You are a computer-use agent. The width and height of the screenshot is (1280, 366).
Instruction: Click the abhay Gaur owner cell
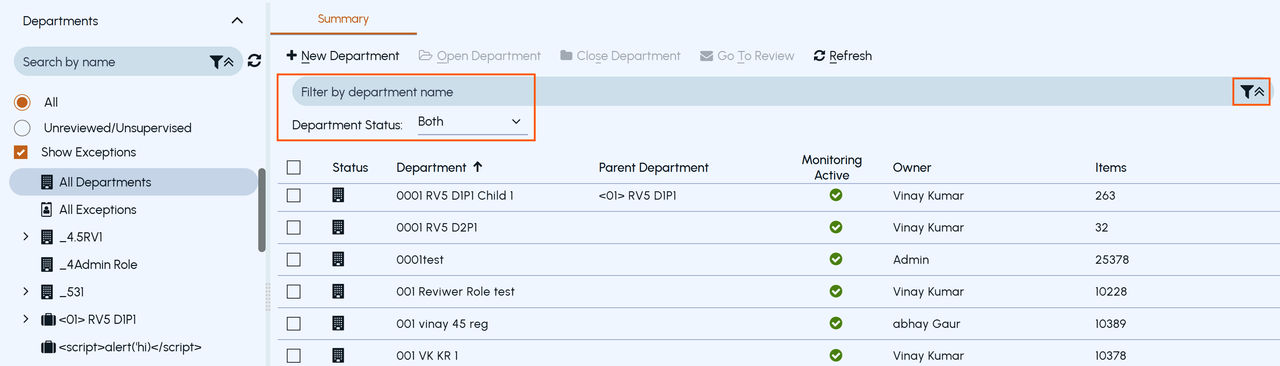coord(927,324)
